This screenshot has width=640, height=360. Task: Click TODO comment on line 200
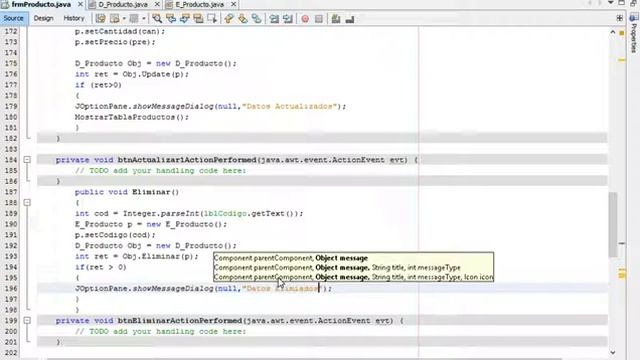pyautogui.click(x=160, y=331)
